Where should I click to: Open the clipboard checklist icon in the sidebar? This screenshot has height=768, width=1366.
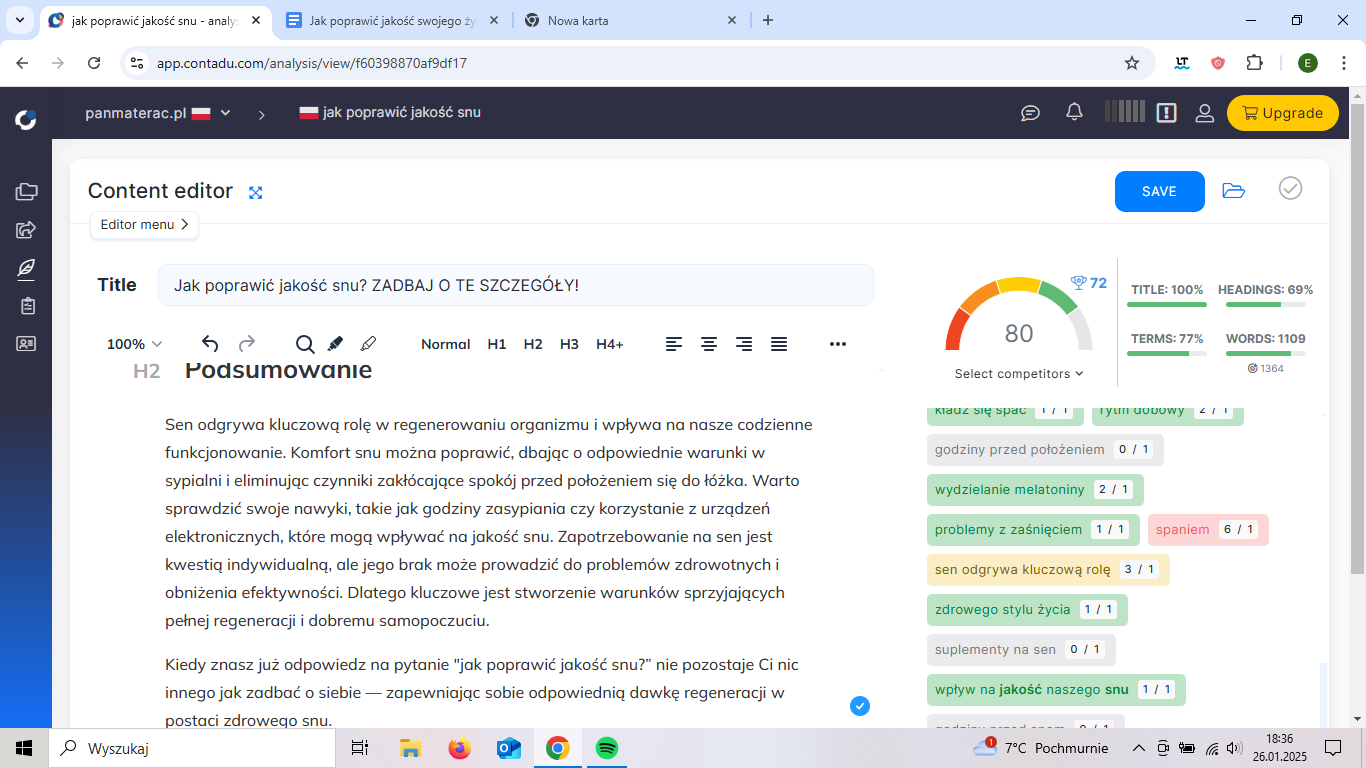coord(26,306)
